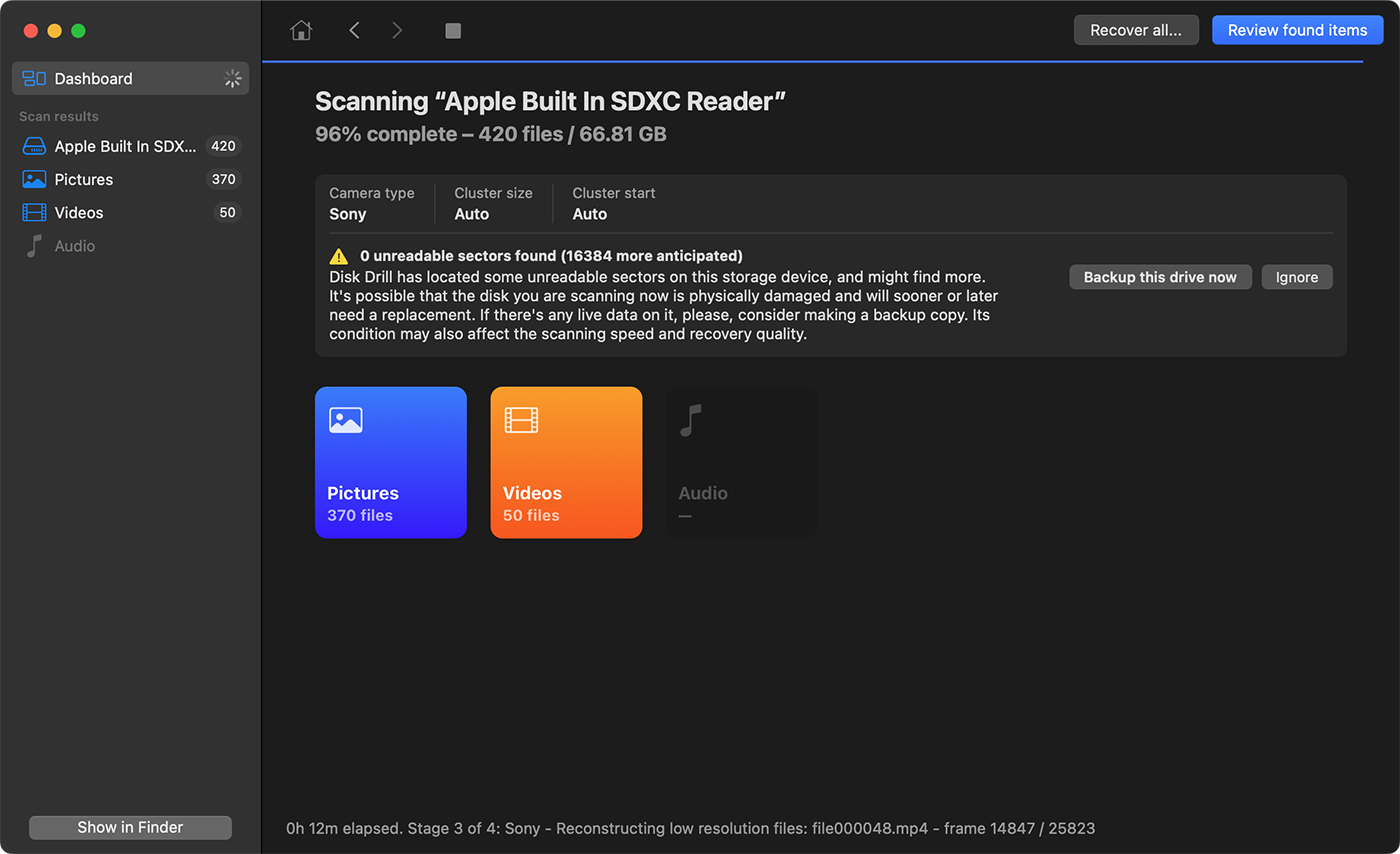Navigate forward with the right arrow
Image resolution: width=1400 pixels, height=854 pixels.
(397, 30)
